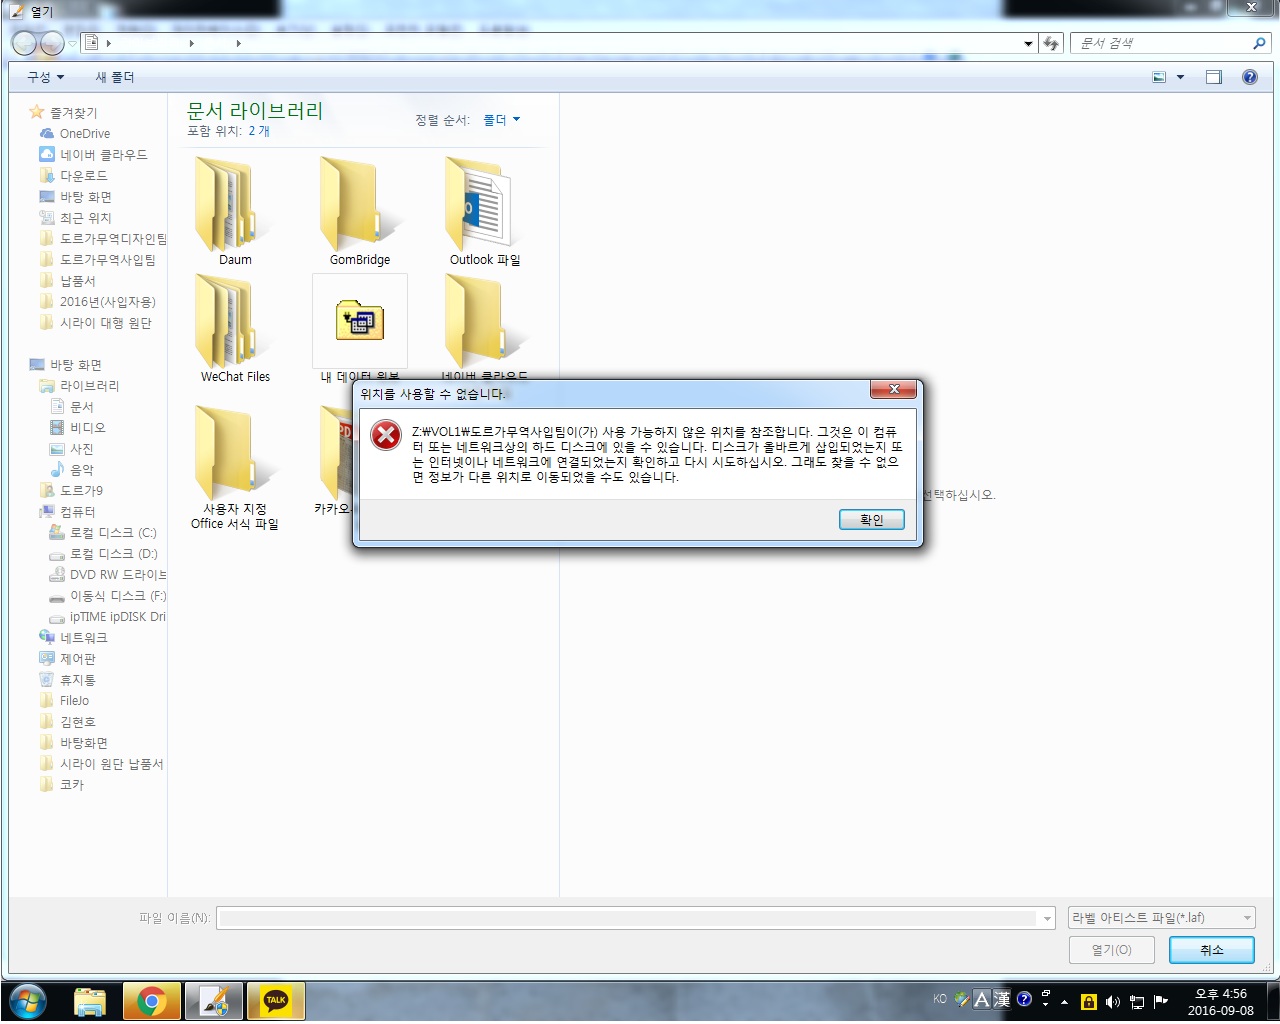Select 네이버 클라우드 in the sidebar
The height and width of the screenshot is (1024, 1280).
coord(103,155)
